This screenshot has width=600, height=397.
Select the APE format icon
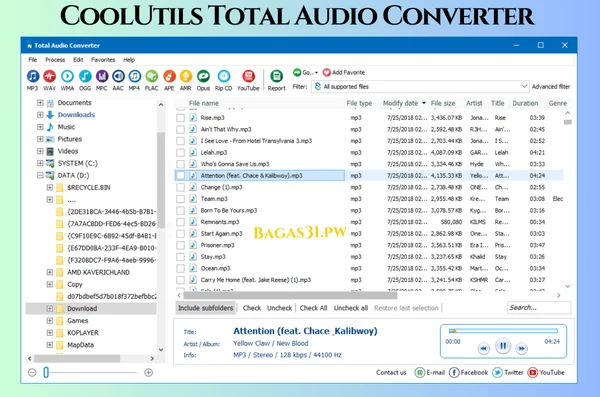click(x=169, y=76)
